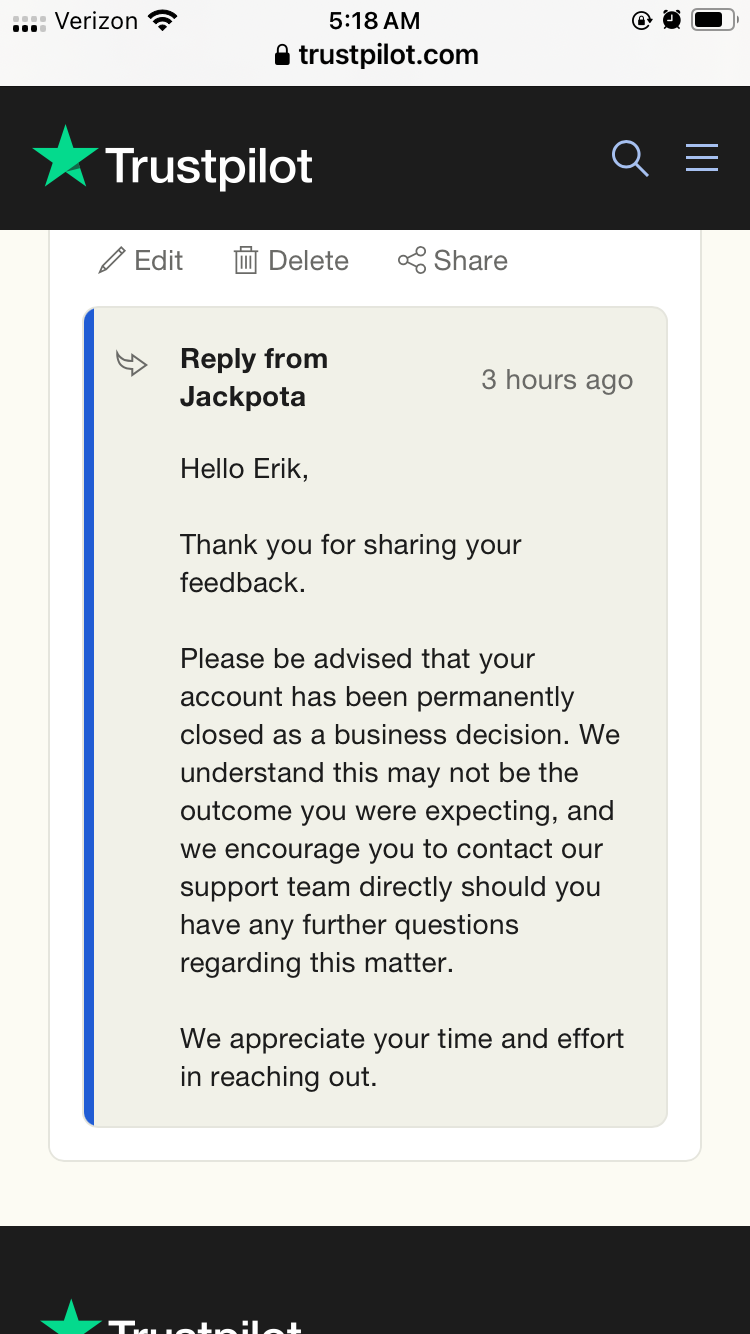Click the footer Trustpilot logo
The width and height of the screenshot is (750, 1334).
coord(170,1318)
